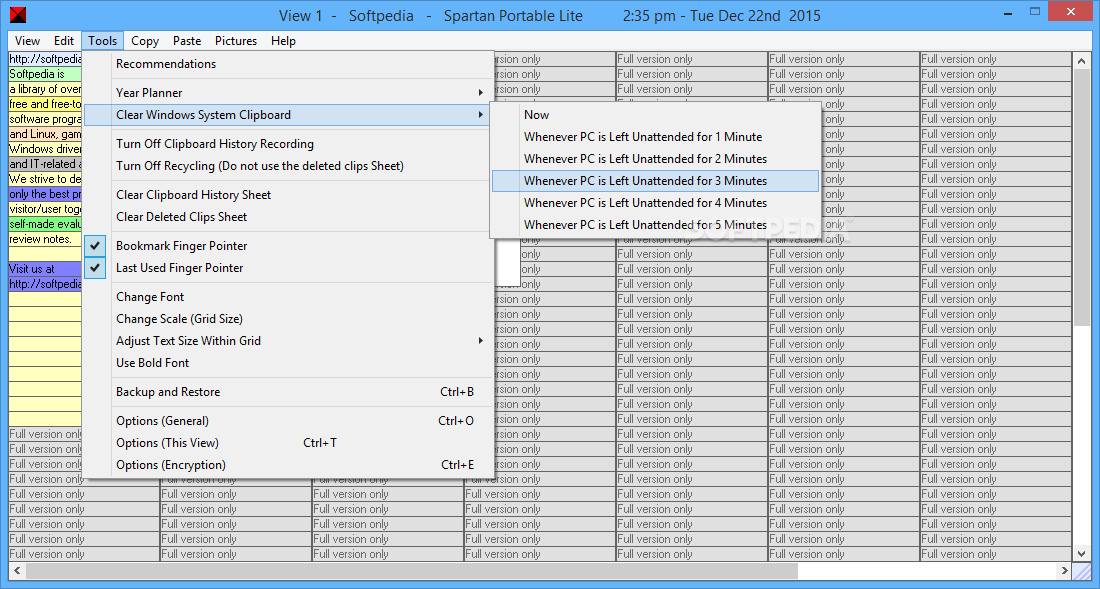Screen dimensions: 1100x589
Task: Select the 'only the best pr' blue cell
Action: tap(45, 194)
